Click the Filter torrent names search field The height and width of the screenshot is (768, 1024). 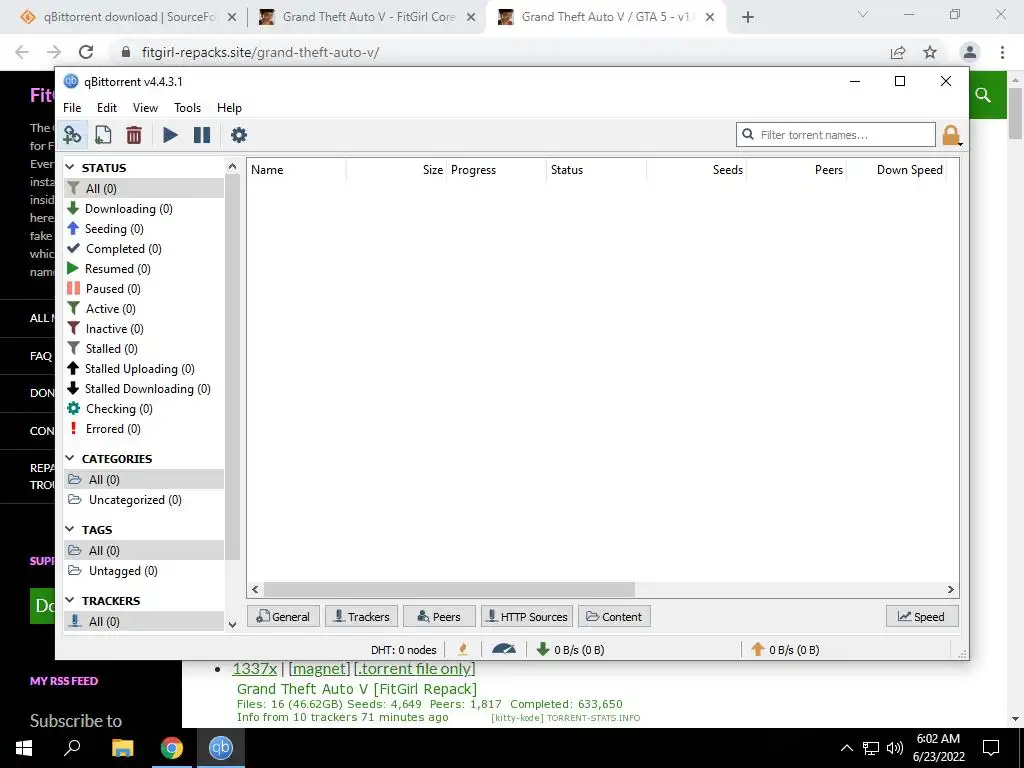[836, 135]
